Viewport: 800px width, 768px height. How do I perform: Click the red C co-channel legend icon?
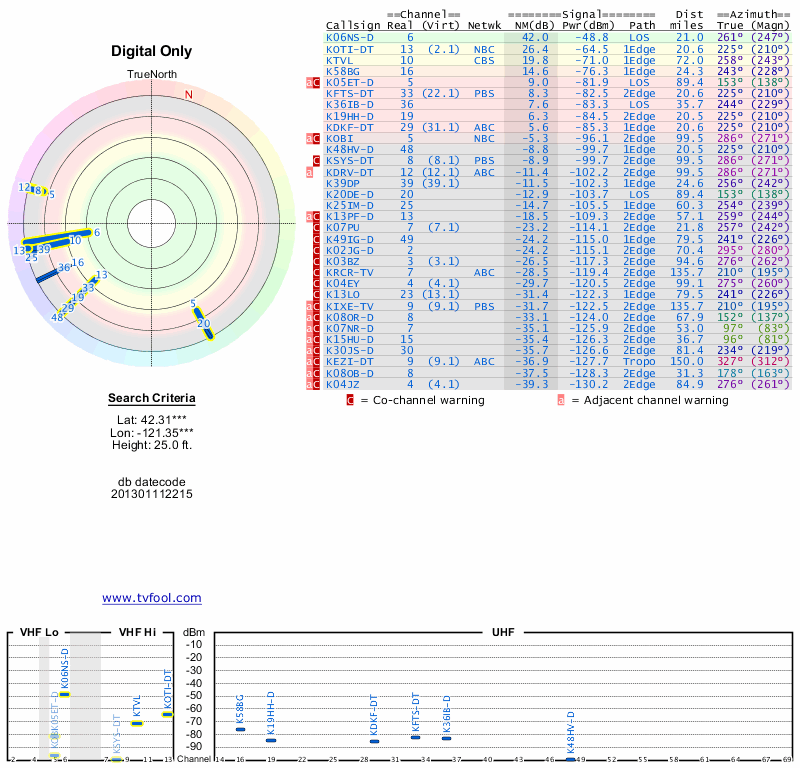pos(350,400)
